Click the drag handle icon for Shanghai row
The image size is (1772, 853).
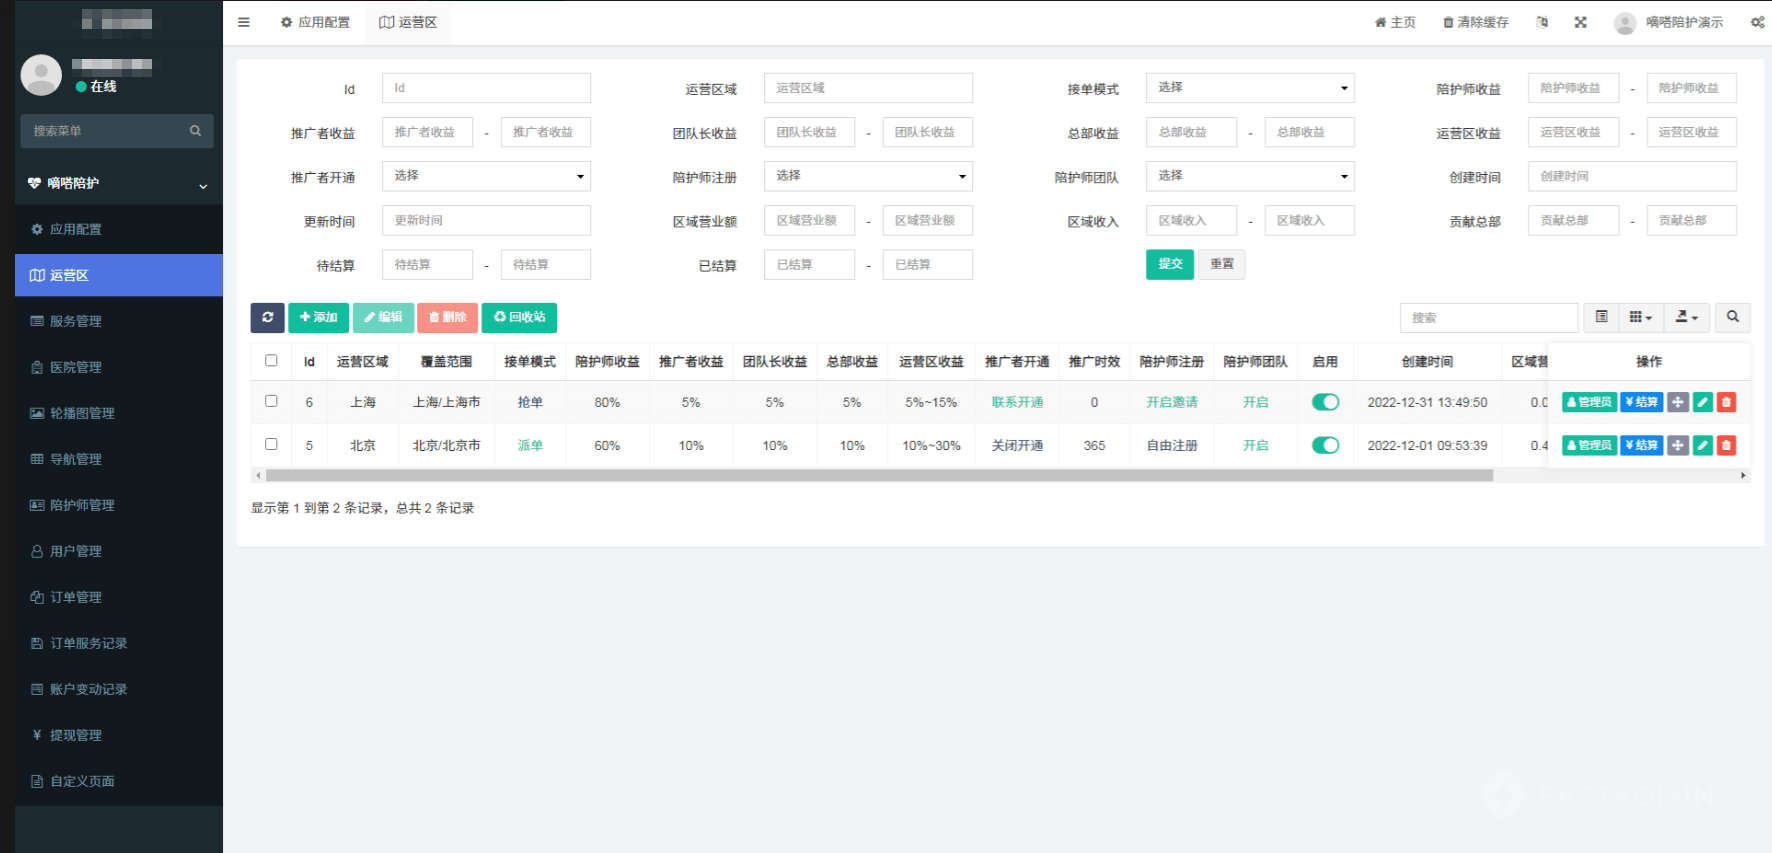coord(1678,402)
